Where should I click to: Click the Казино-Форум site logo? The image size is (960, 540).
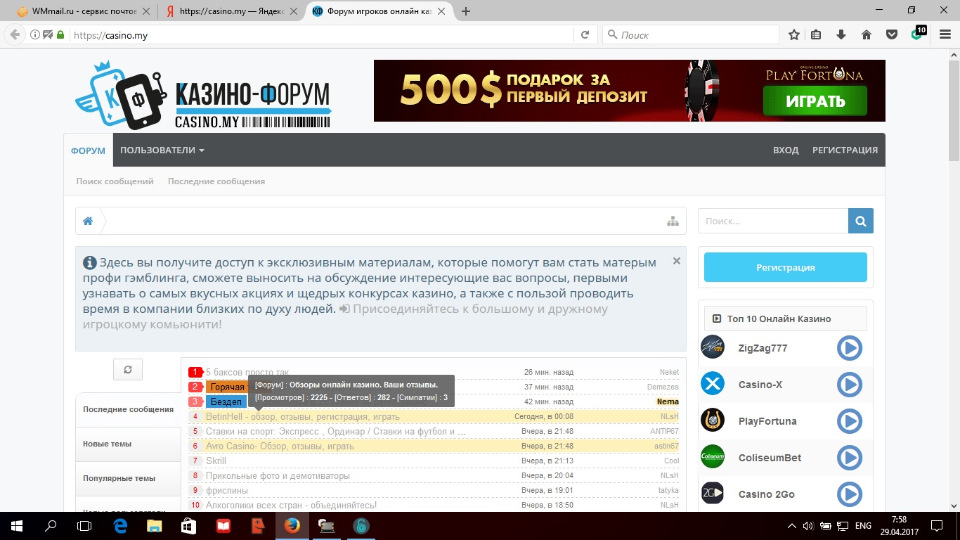point(203,96)
